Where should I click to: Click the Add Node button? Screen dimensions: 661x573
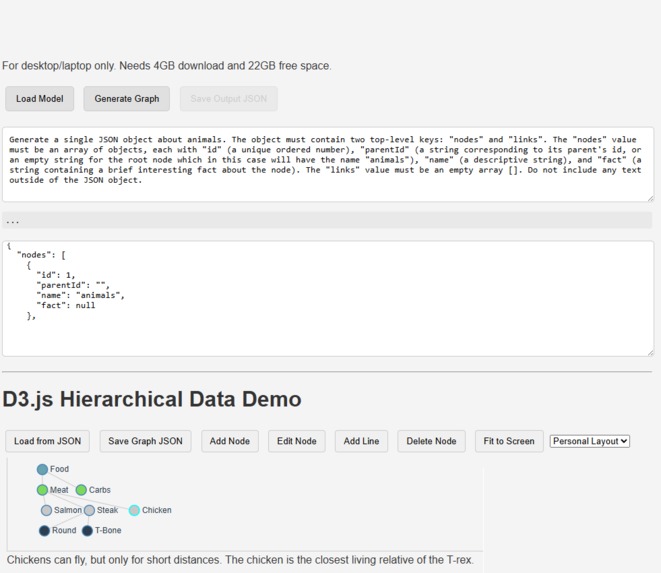230,441
